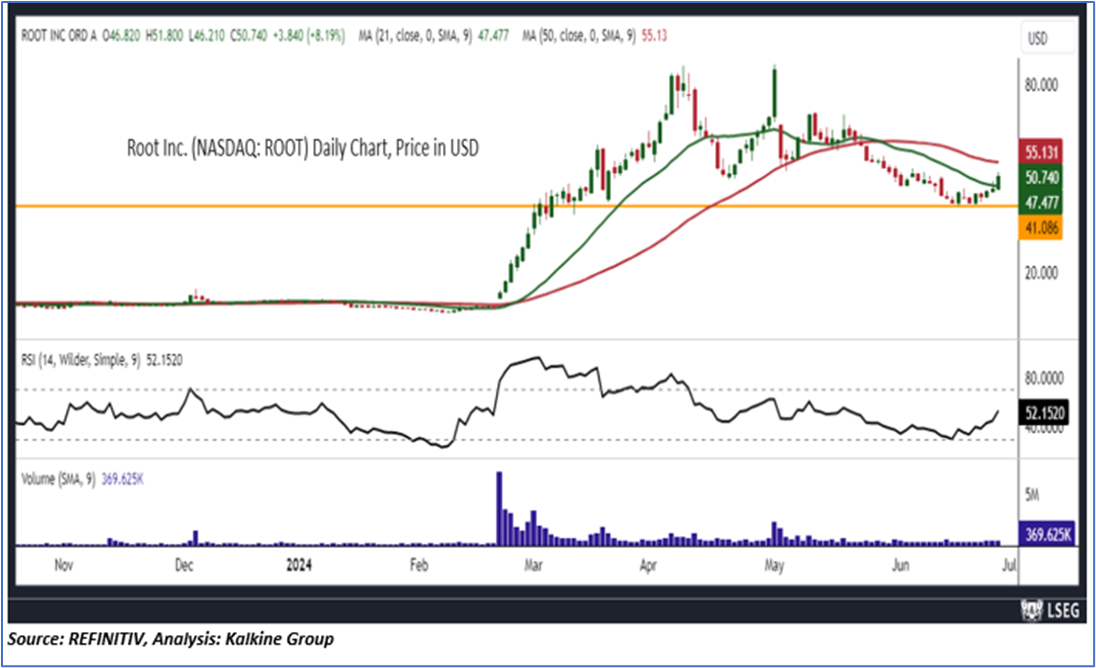Screen dimensions: 1096x668
Task: Click the C50.740 close price value
Action: coord(248,35)
